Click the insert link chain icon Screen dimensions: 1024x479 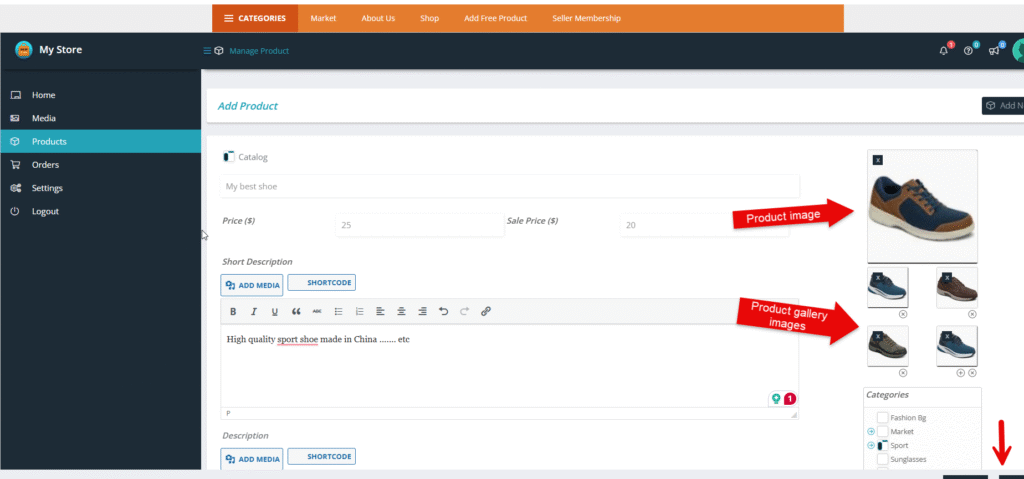click(486, 312)
